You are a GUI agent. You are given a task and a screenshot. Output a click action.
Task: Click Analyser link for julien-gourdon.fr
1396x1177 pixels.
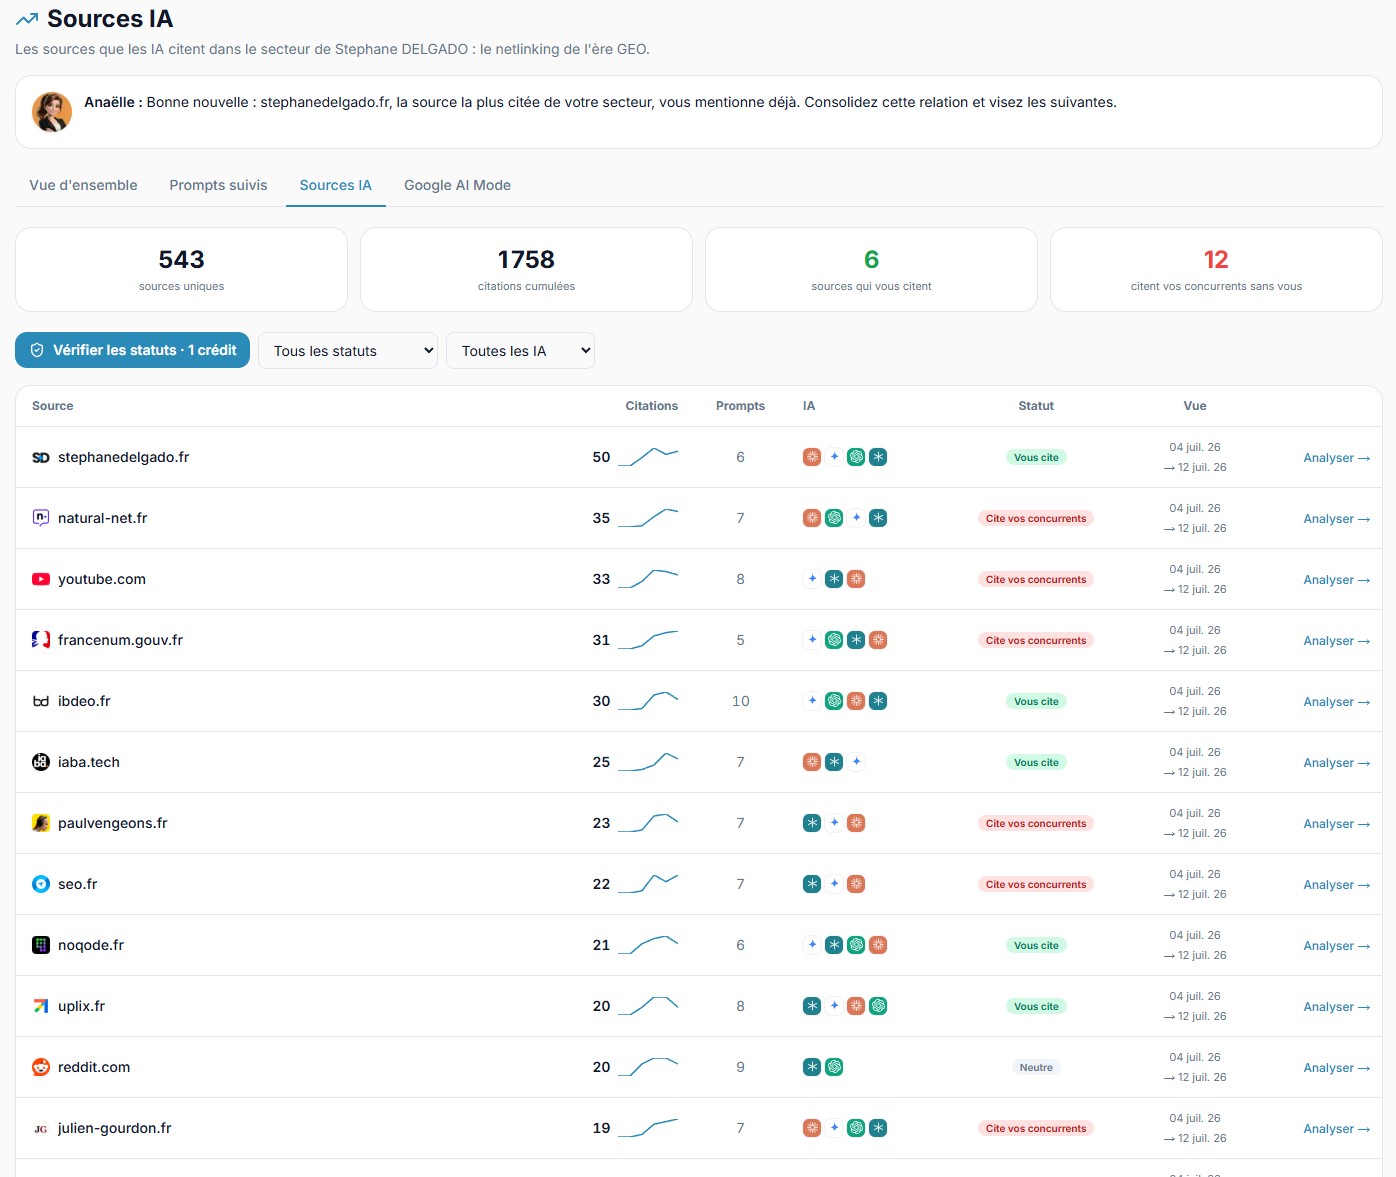point(1336,1128)
